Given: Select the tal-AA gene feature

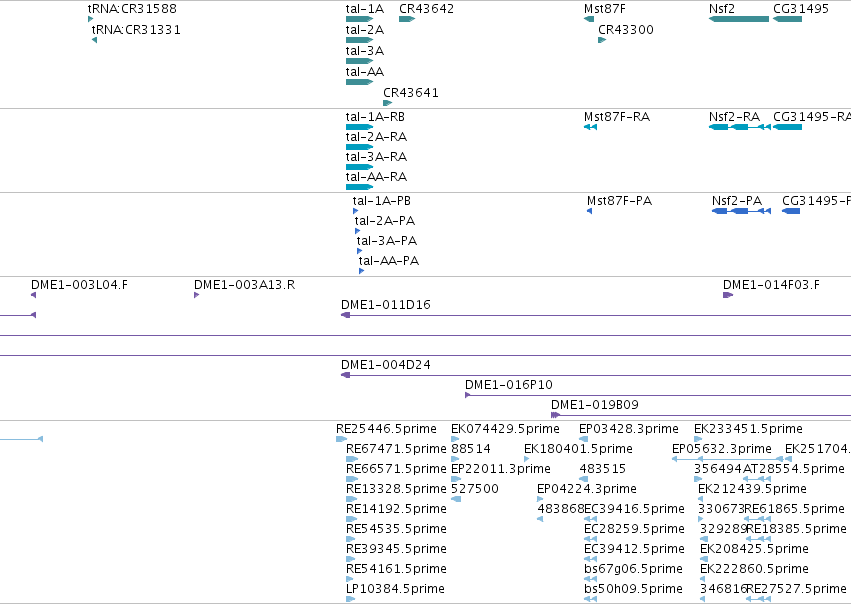Looking at the screenshot, I should pos(359,82).
